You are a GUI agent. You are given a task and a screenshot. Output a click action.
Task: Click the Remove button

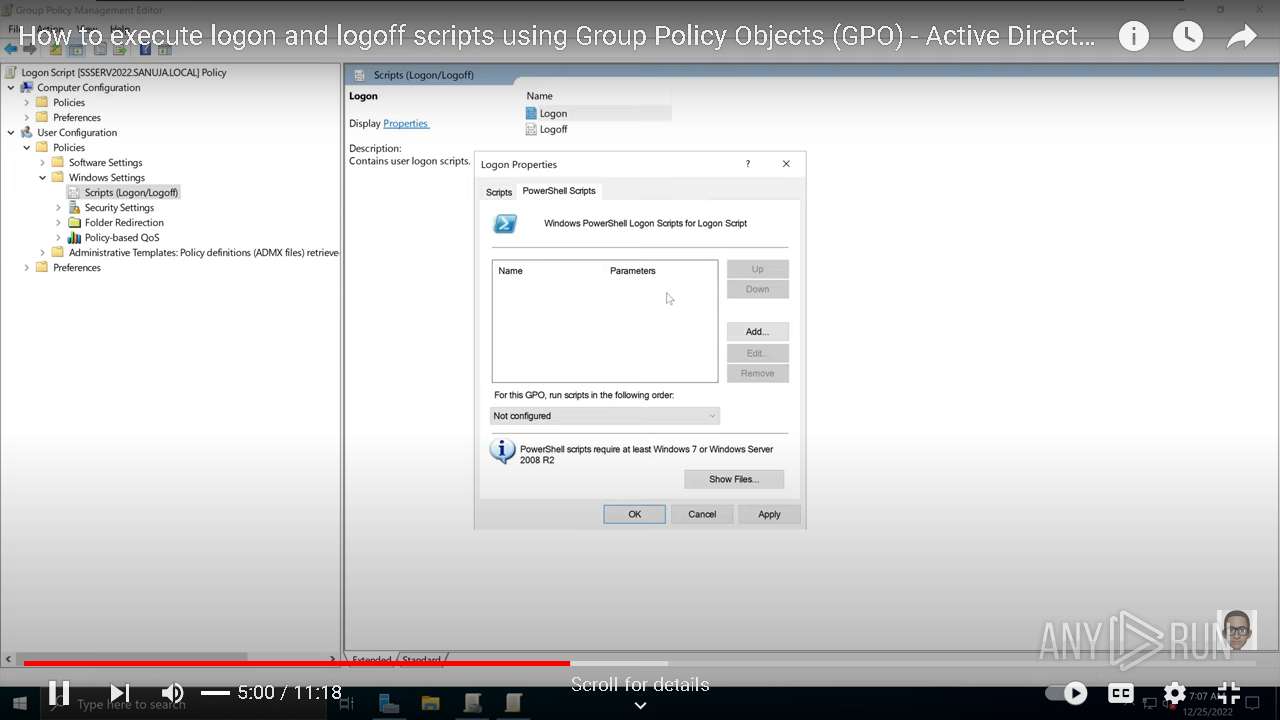coord(757,373)
